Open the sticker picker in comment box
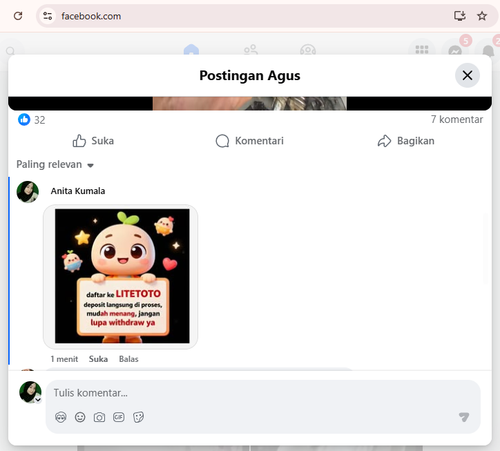The image size is (500, 451). (x=138, y=417)
